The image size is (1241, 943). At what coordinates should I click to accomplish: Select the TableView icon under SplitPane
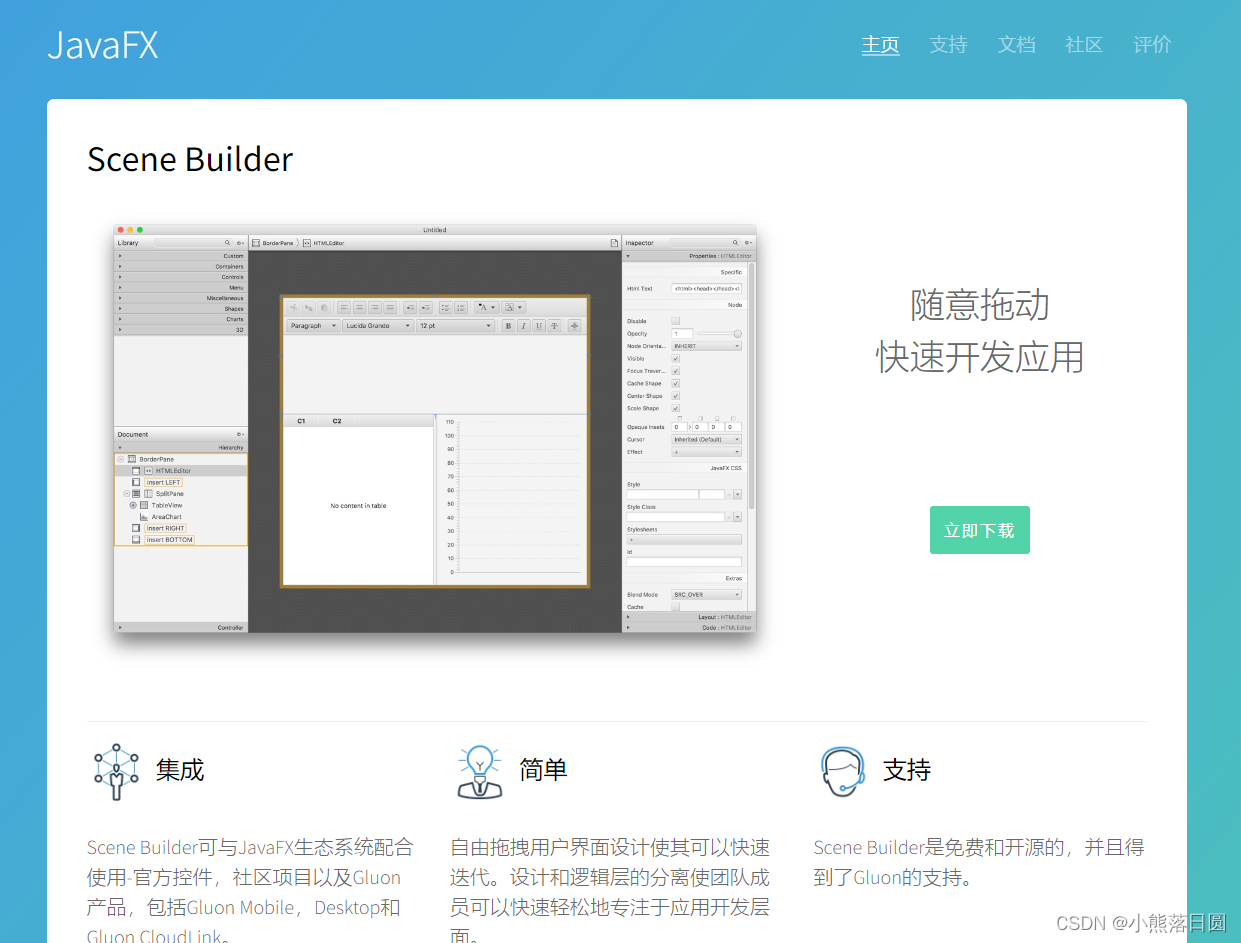pyautogui.click(x=144, y=505)
